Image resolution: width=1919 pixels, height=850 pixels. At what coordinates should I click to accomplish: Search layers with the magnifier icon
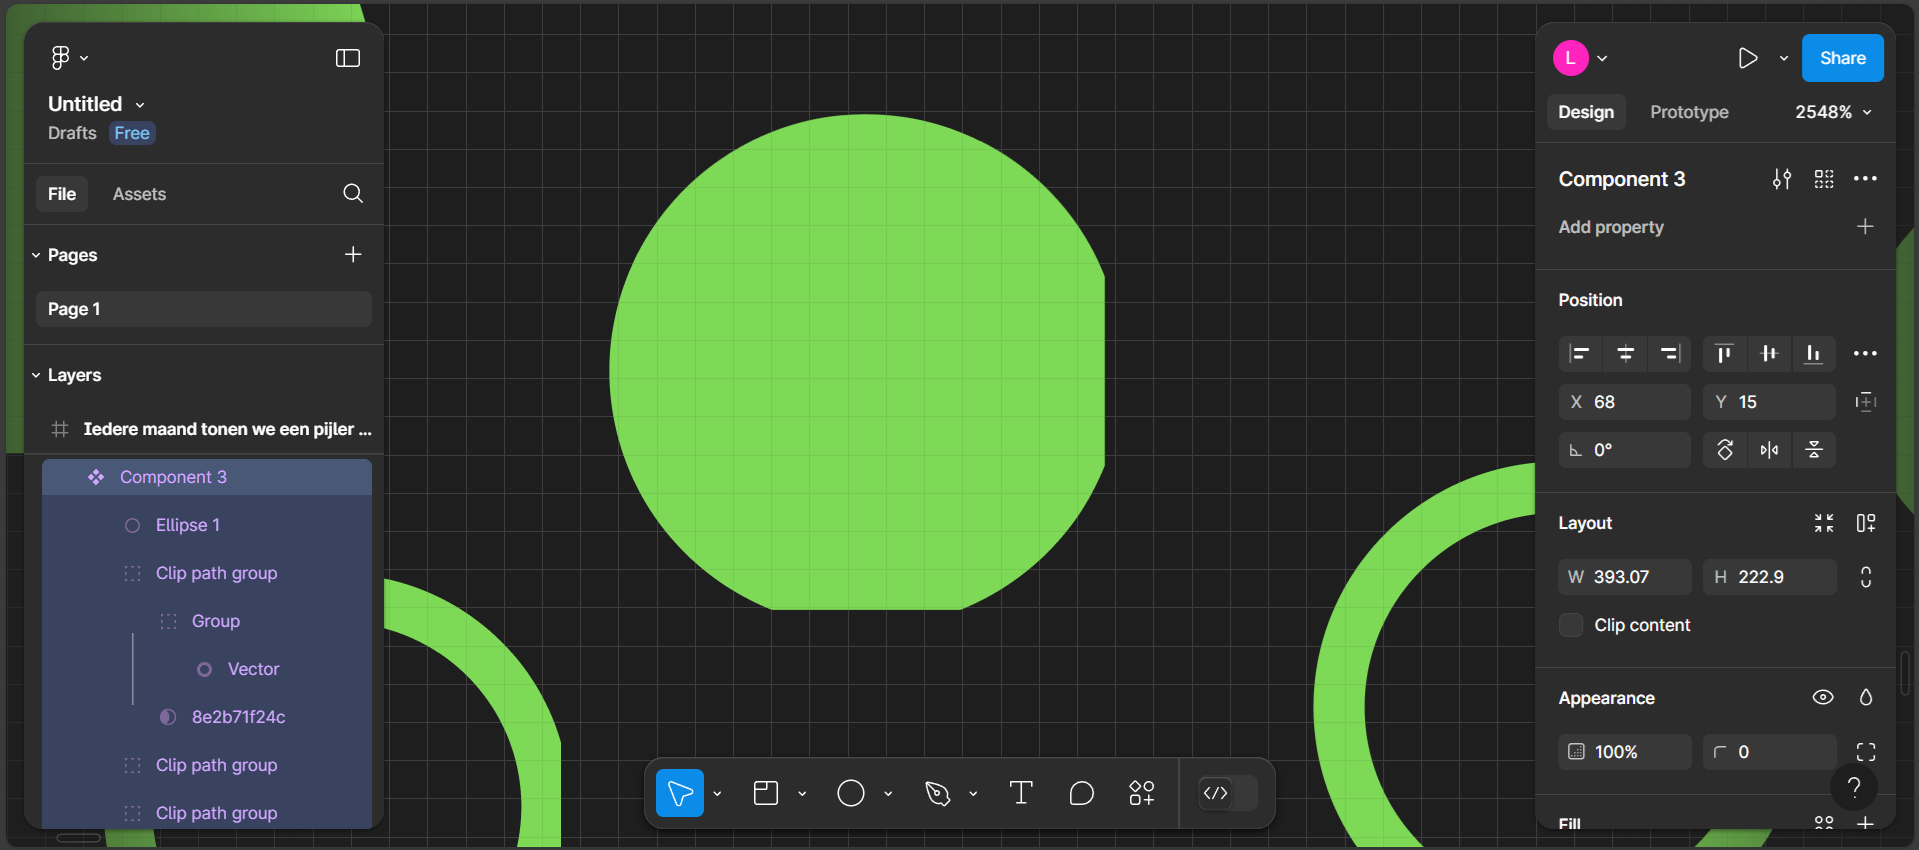[353, 193]
